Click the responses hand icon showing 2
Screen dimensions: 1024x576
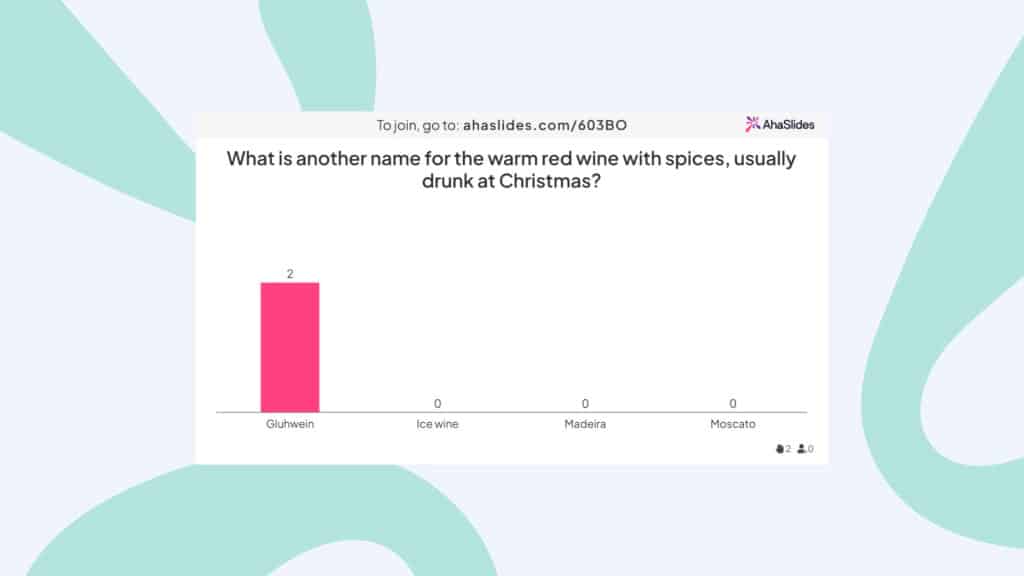(x=780, y=449)
